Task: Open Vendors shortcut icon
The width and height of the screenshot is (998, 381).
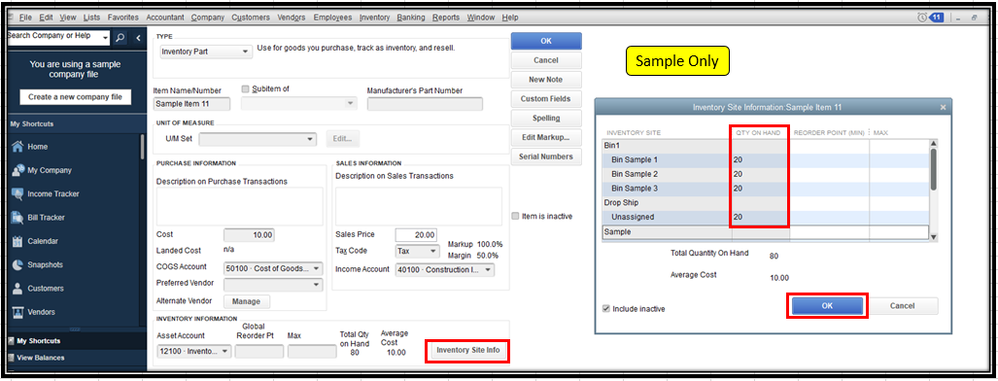Action: 18,312
